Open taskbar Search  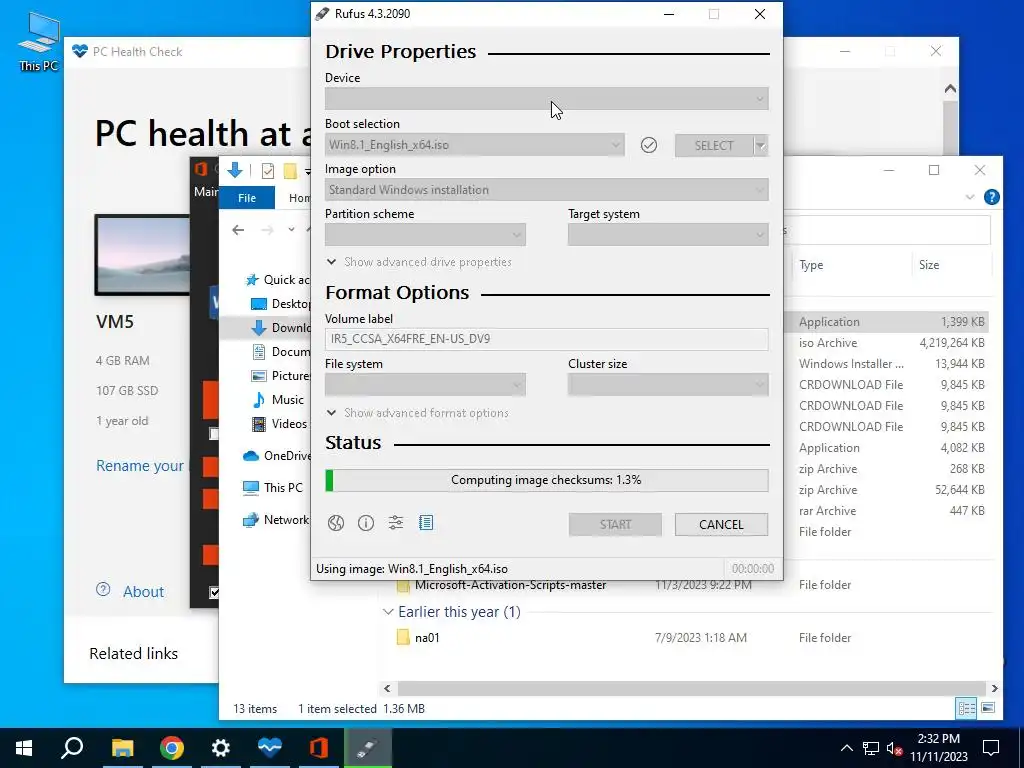(x=72, y=748)
